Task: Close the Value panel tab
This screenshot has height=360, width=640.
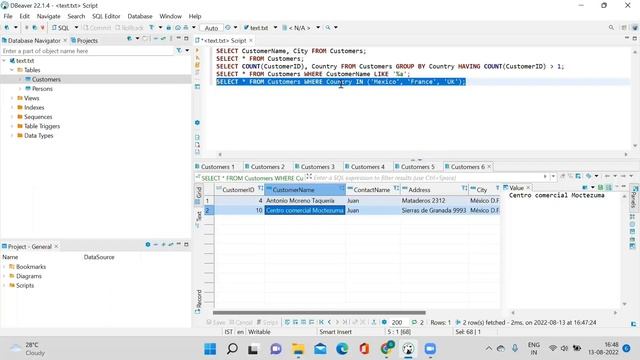Action: pyautogui.click(x=528, y=188)
